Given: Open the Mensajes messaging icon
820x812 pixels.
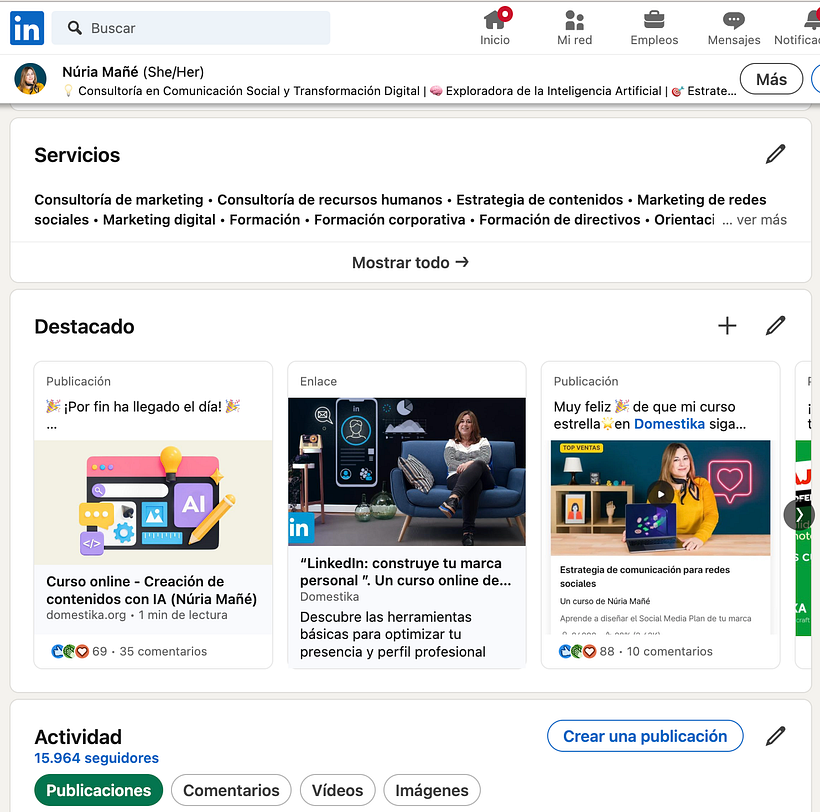Looking at the screenshot, I should 733,20.
